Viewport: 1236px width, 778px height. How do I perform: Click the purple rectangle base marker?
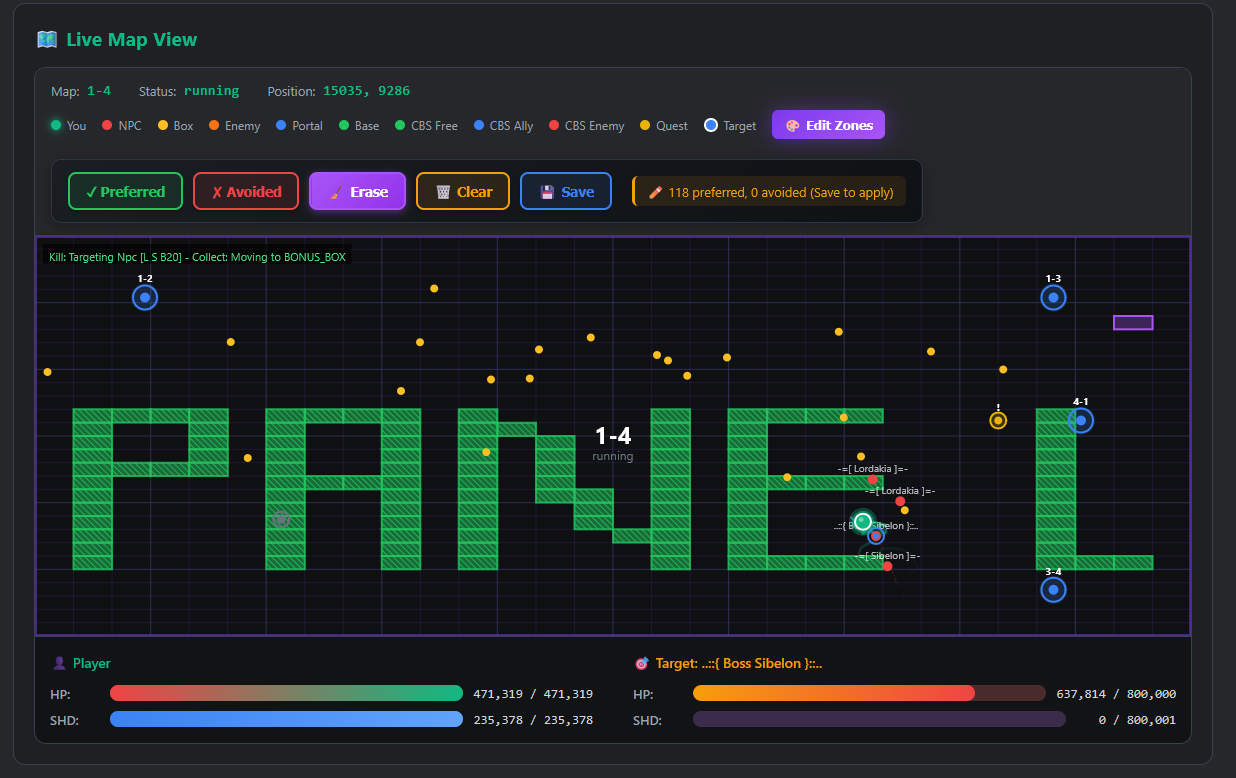(x=1133, y=323)
